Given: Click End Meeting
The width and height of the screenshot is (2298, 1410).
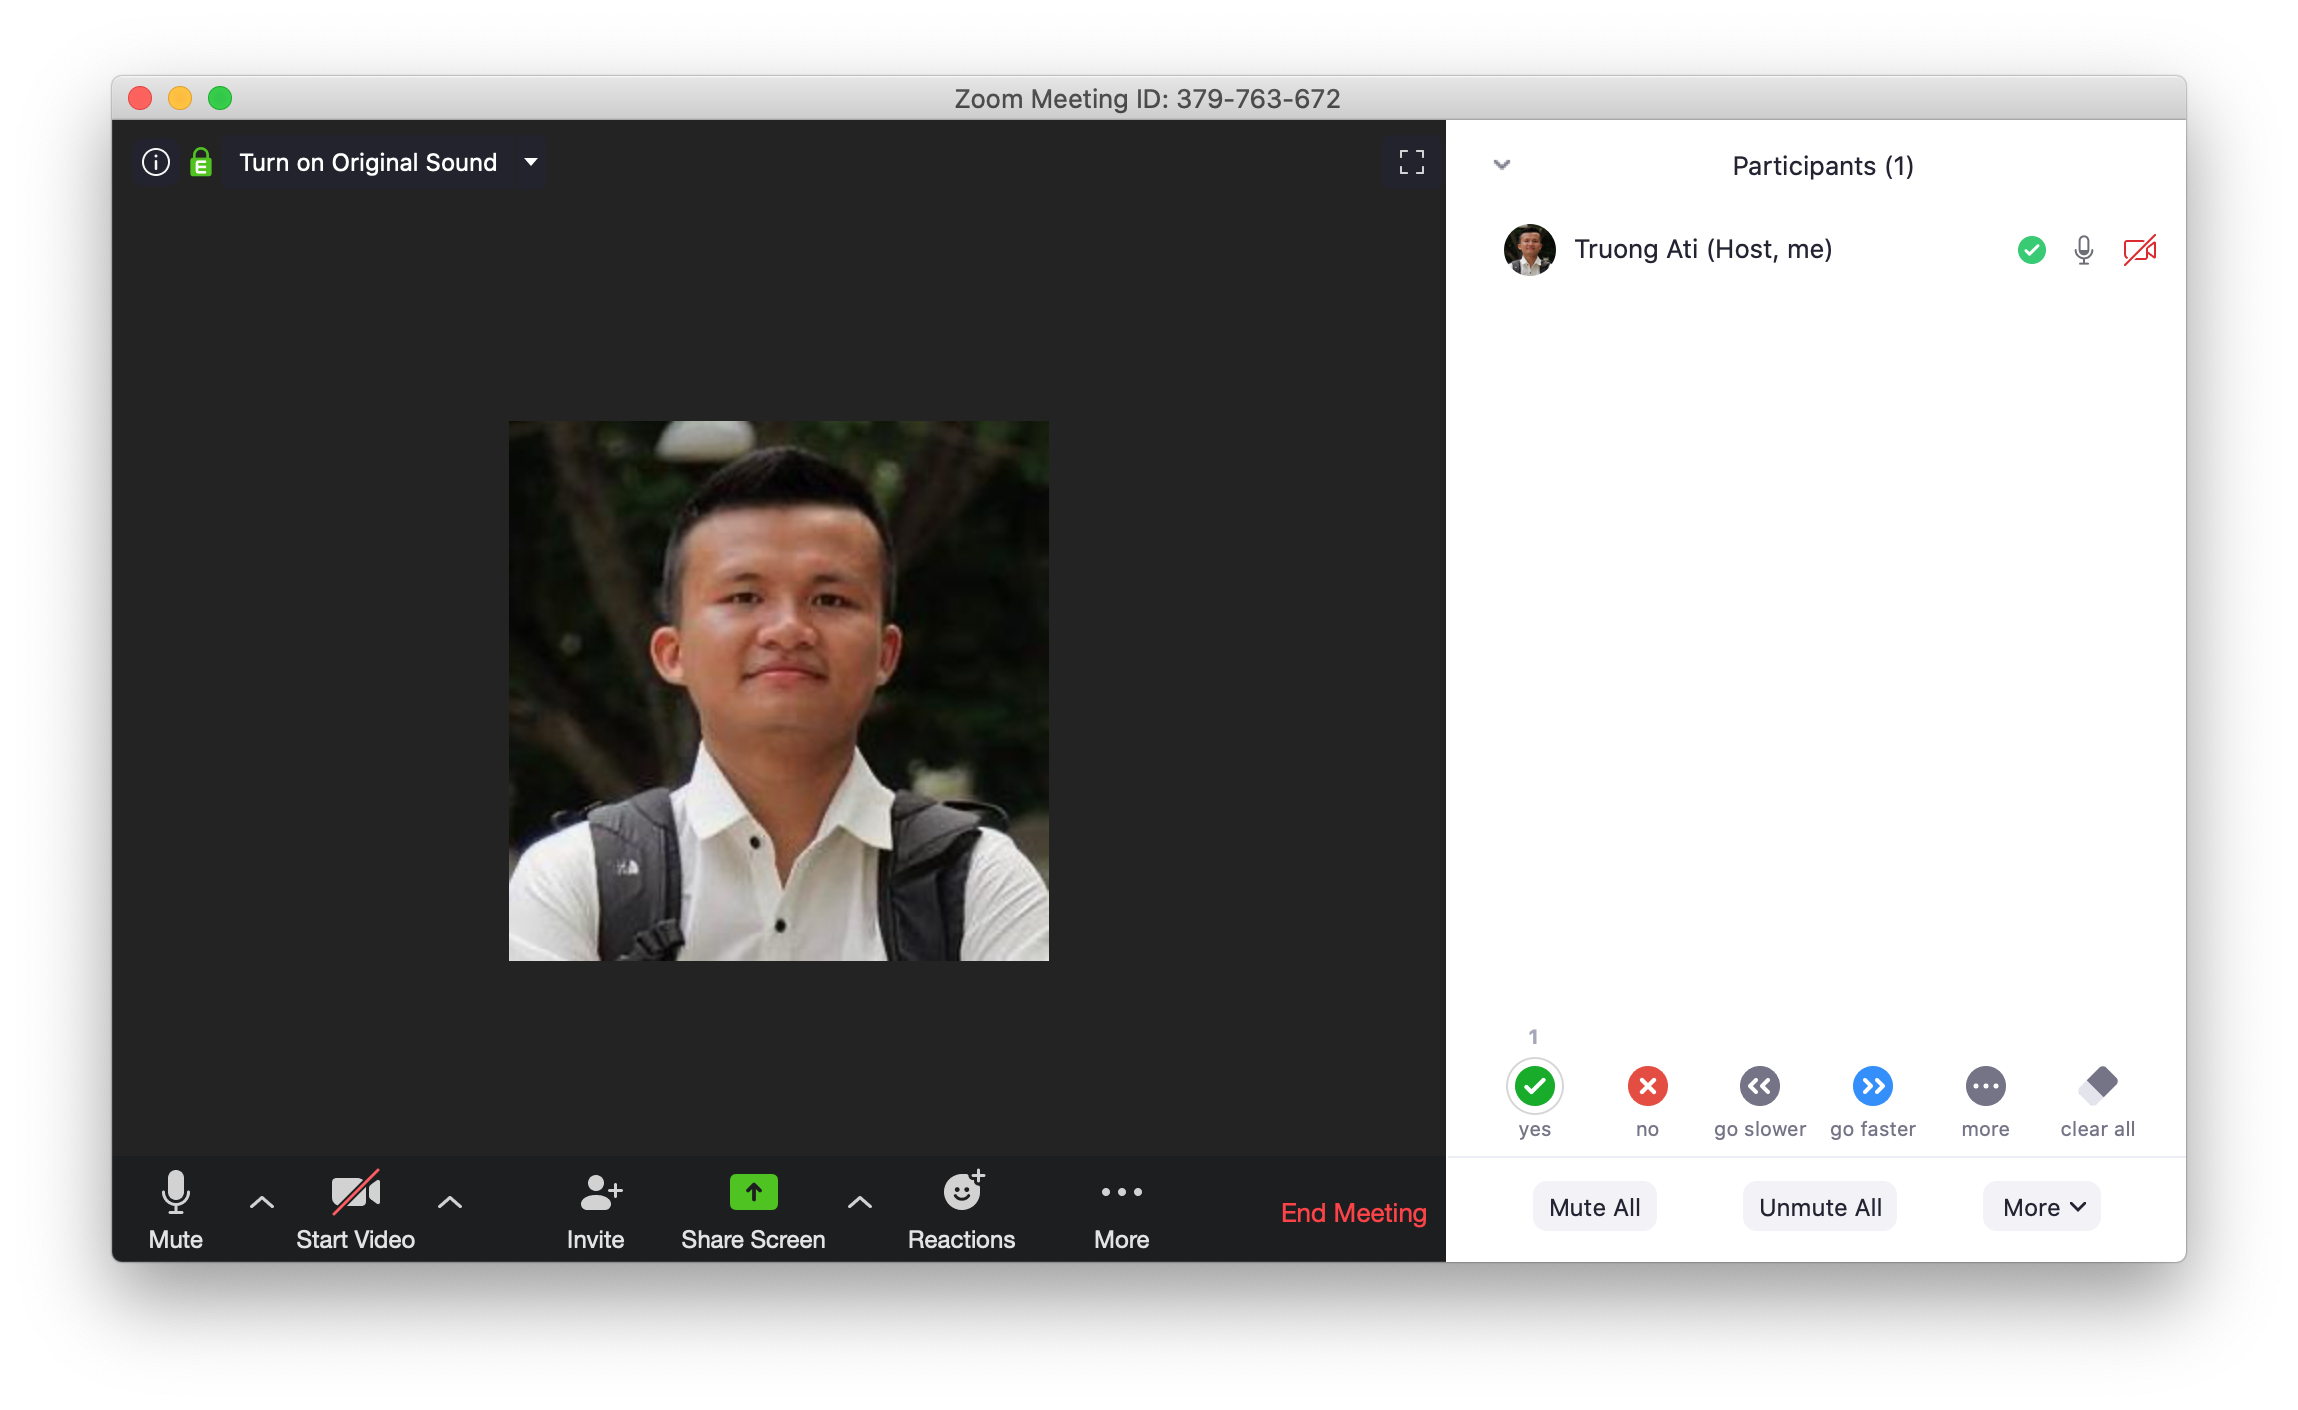Looking at the screenshot, I should tap(1353, 1213).
